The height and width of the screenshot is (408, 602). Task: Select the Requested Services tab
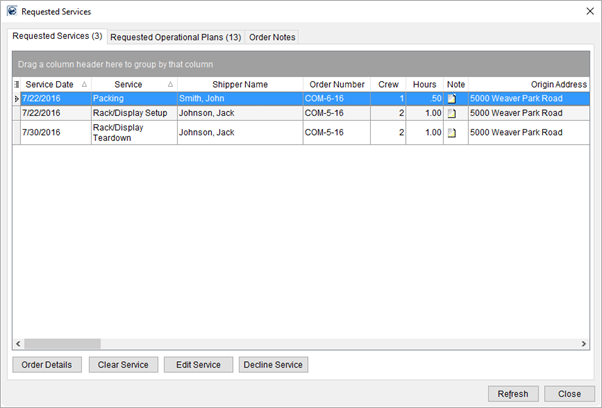(56, 36)
